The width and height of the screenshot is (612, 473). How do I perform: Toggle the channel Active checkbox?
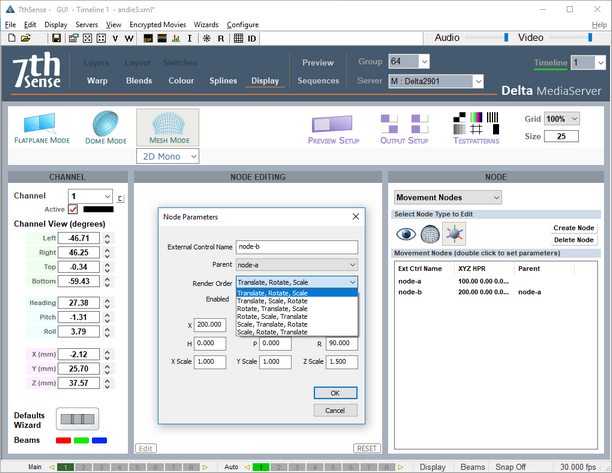tap(73, 209)
